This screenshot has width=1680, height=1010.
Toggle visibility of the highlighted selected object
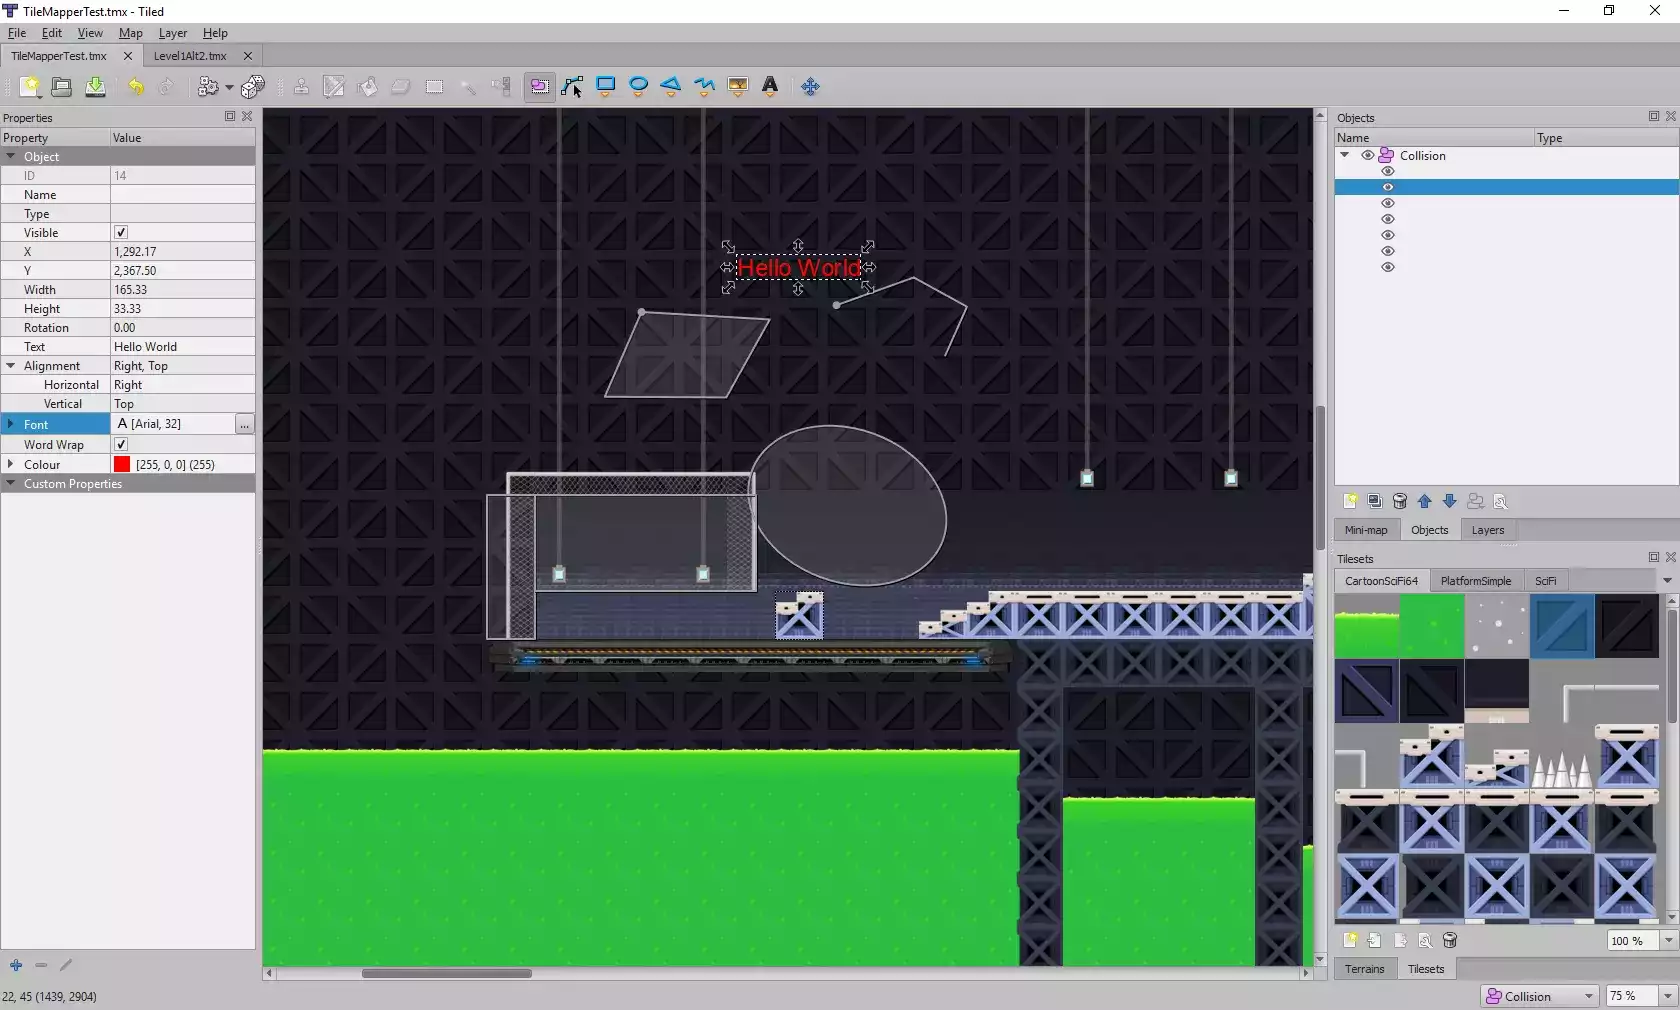click(x=1388, y=187)
